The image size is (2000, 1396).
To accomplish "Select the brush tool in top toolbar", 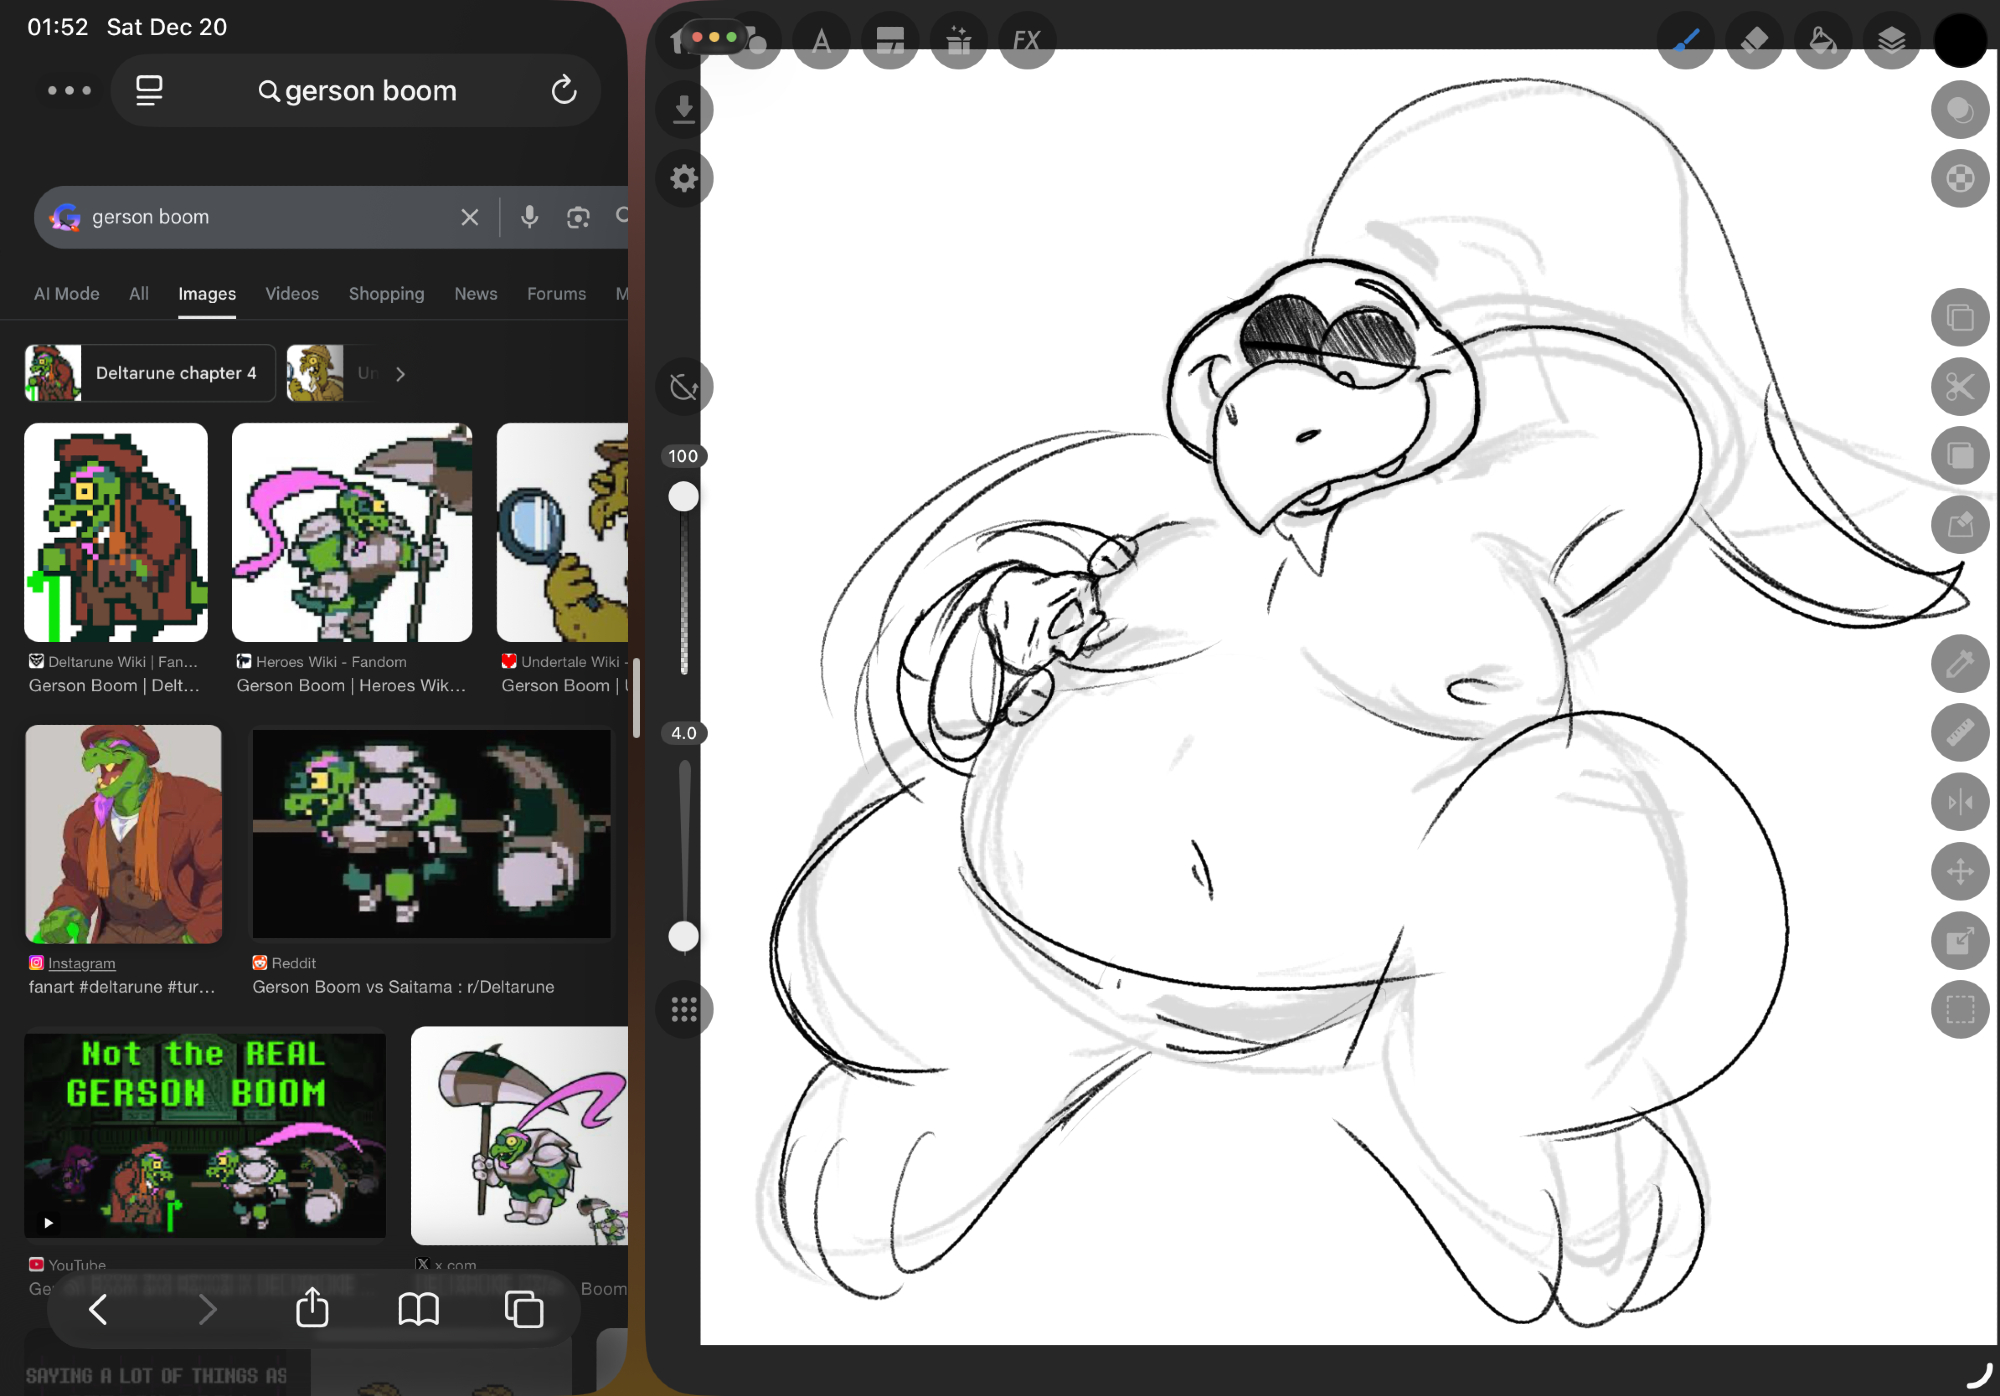I will [1686, 41].
